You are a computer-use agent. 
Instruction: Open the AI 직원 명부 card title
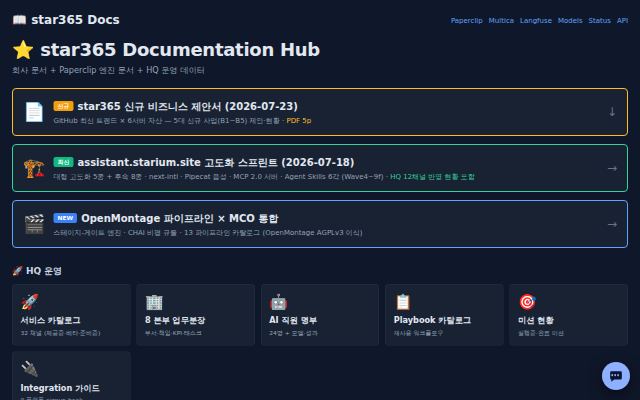pos(293,320)
